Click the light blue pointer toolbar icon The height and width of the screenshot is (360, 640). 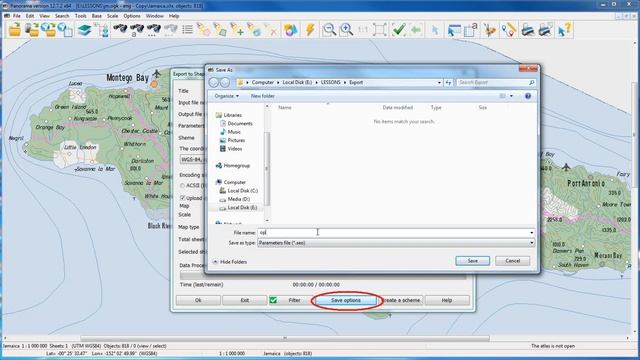tap(435, 30)
